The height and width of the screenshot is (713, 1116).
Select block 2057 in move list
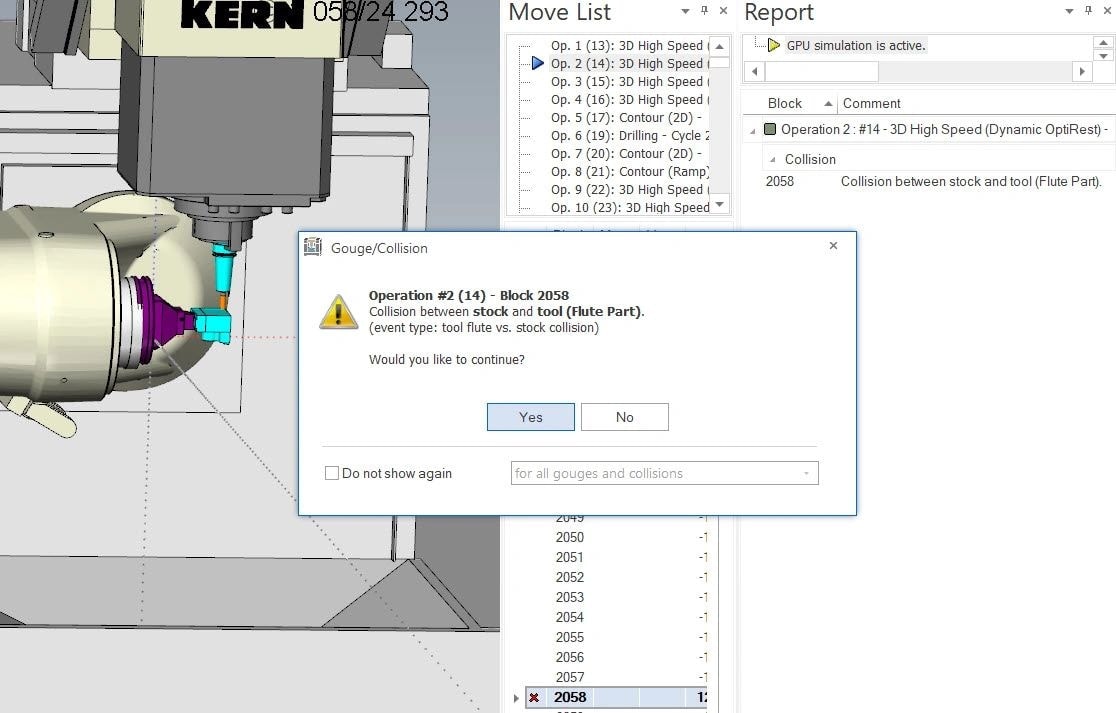[569, 677]
